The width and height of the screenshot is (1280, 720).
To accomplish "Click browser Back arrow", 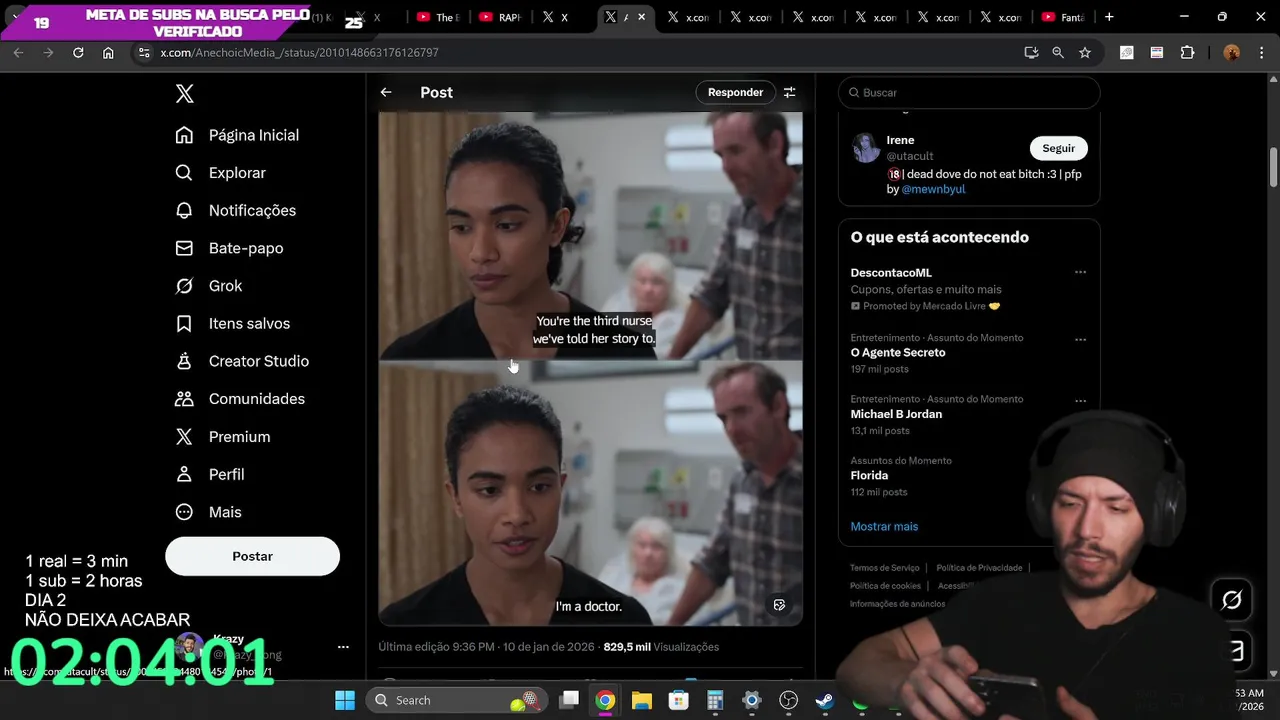I will pos(18,52).
